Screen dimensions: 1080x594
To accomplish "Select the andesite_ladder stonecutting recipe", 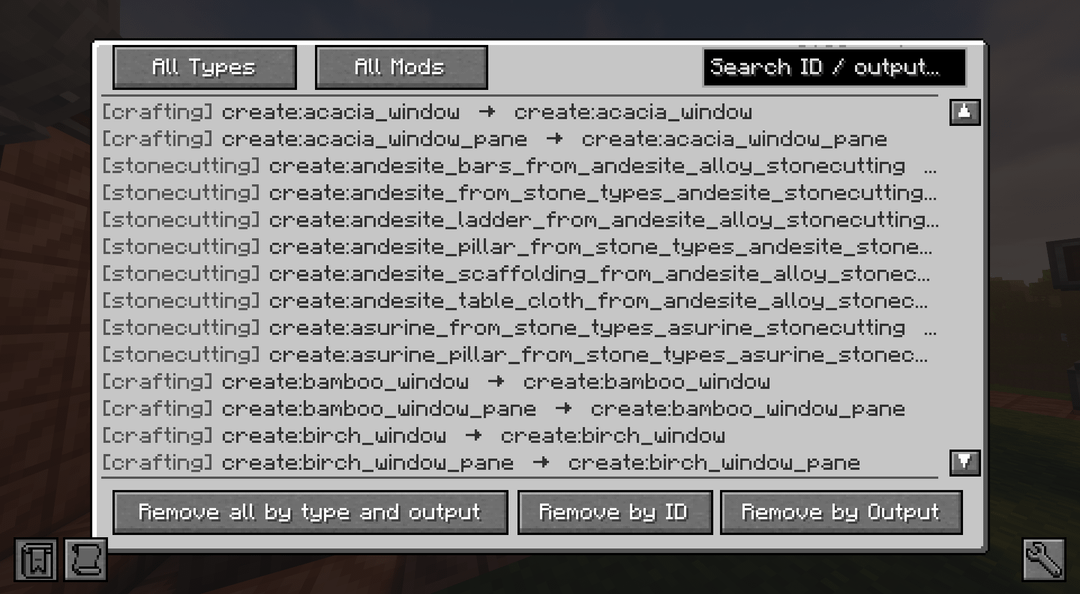I will pyautogui.click(x=520, y=220).
